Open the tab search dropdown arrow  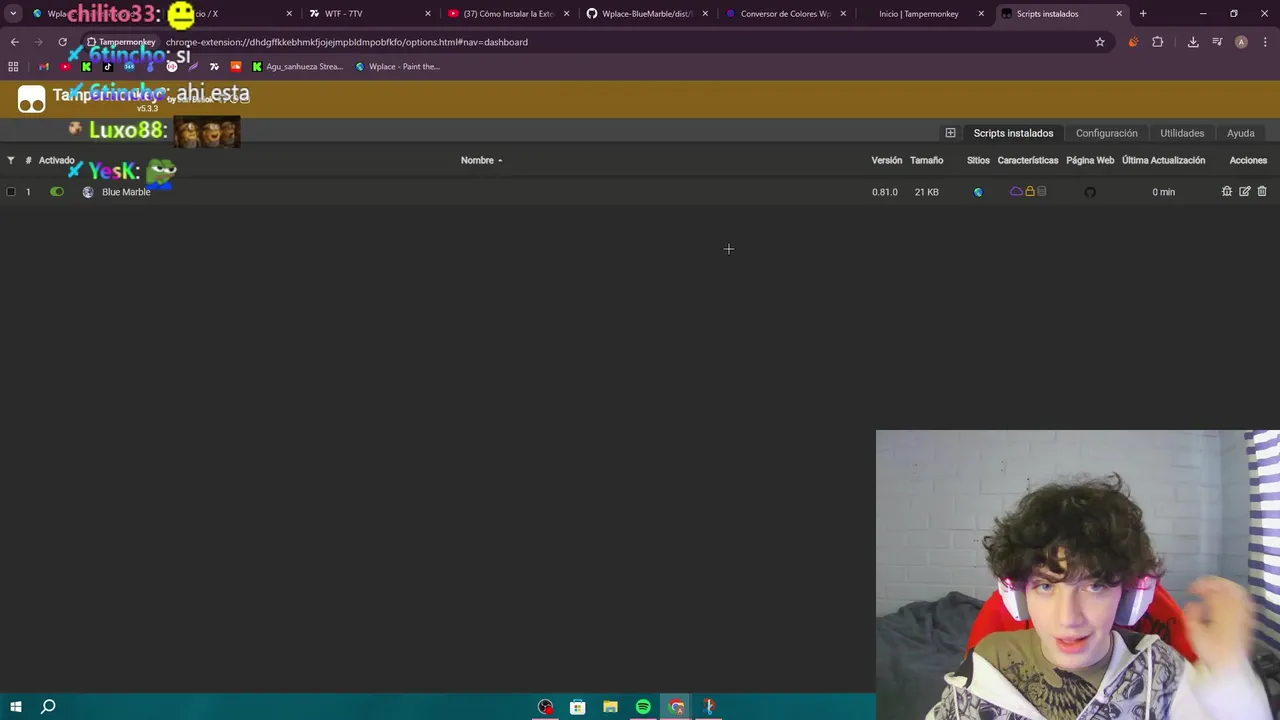tap(13, 14)
